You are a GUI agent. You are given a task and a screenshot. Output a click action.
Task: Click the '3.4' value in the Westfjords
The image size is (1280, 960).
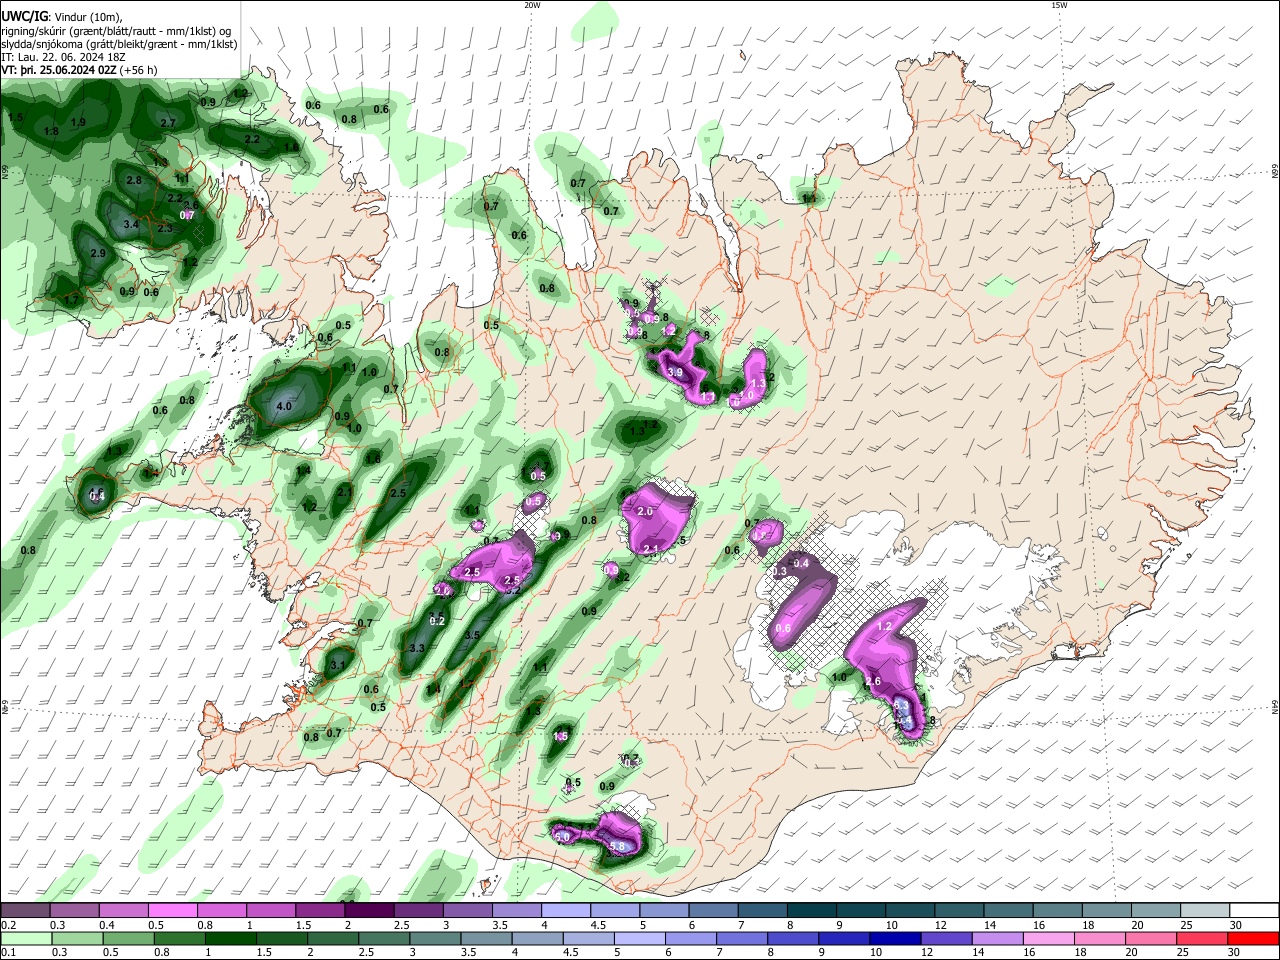point(131,224)
